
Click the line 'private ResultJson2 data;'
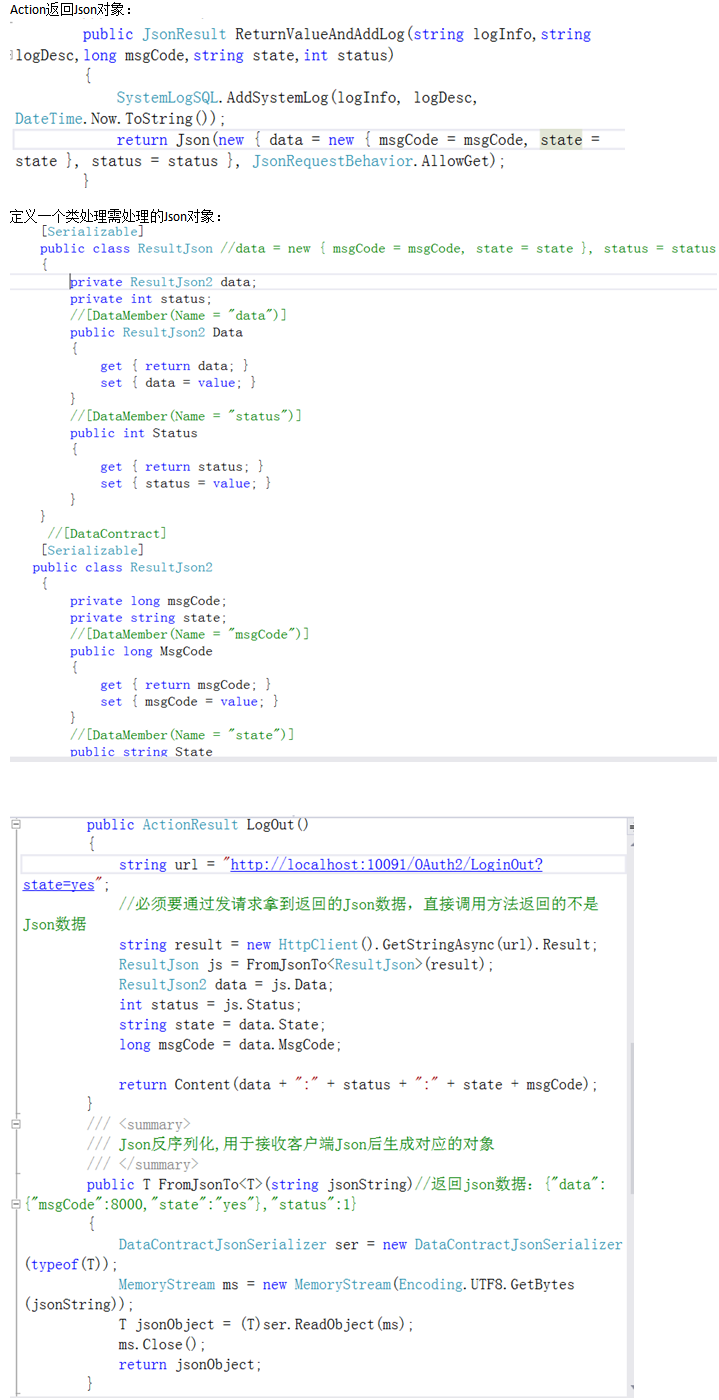[163, 282]
